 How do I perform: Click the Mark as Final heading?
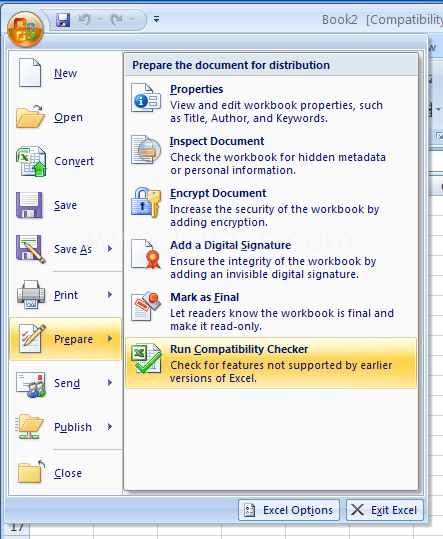[x=204, y=297]
